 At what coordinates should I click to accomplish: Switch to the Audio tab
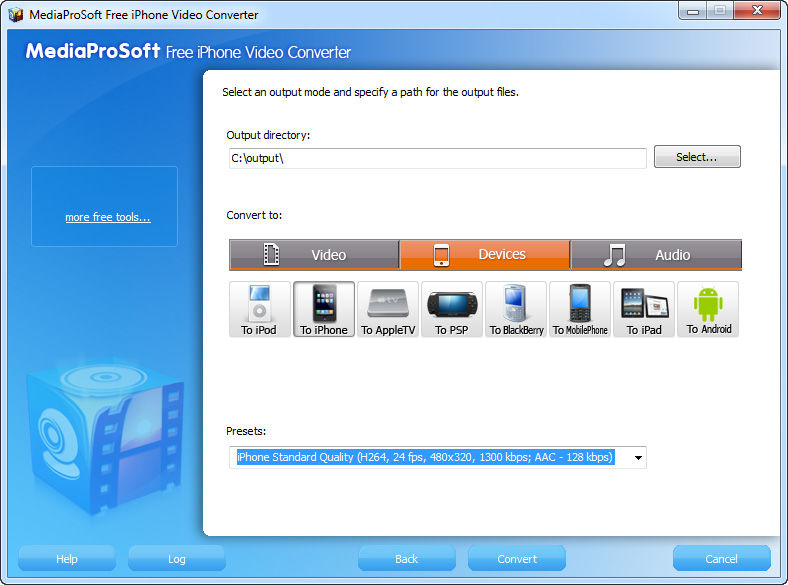[x=656, y=255]
